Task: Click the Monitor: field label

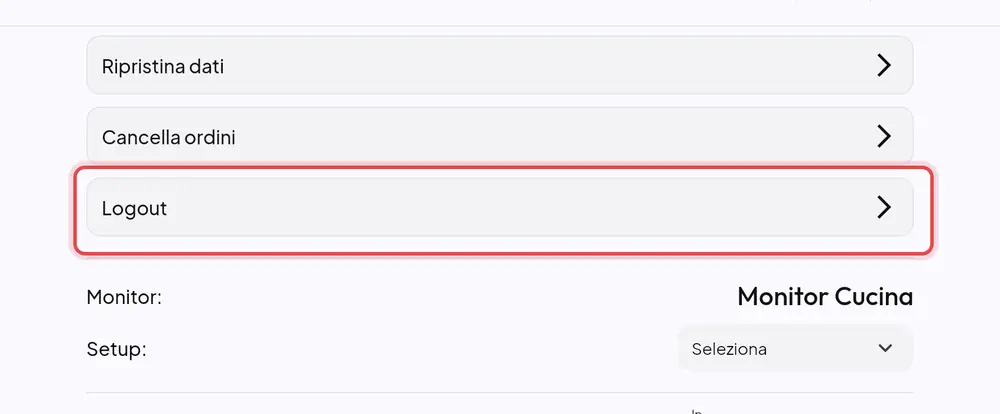Action: click(x=124, y=297)
